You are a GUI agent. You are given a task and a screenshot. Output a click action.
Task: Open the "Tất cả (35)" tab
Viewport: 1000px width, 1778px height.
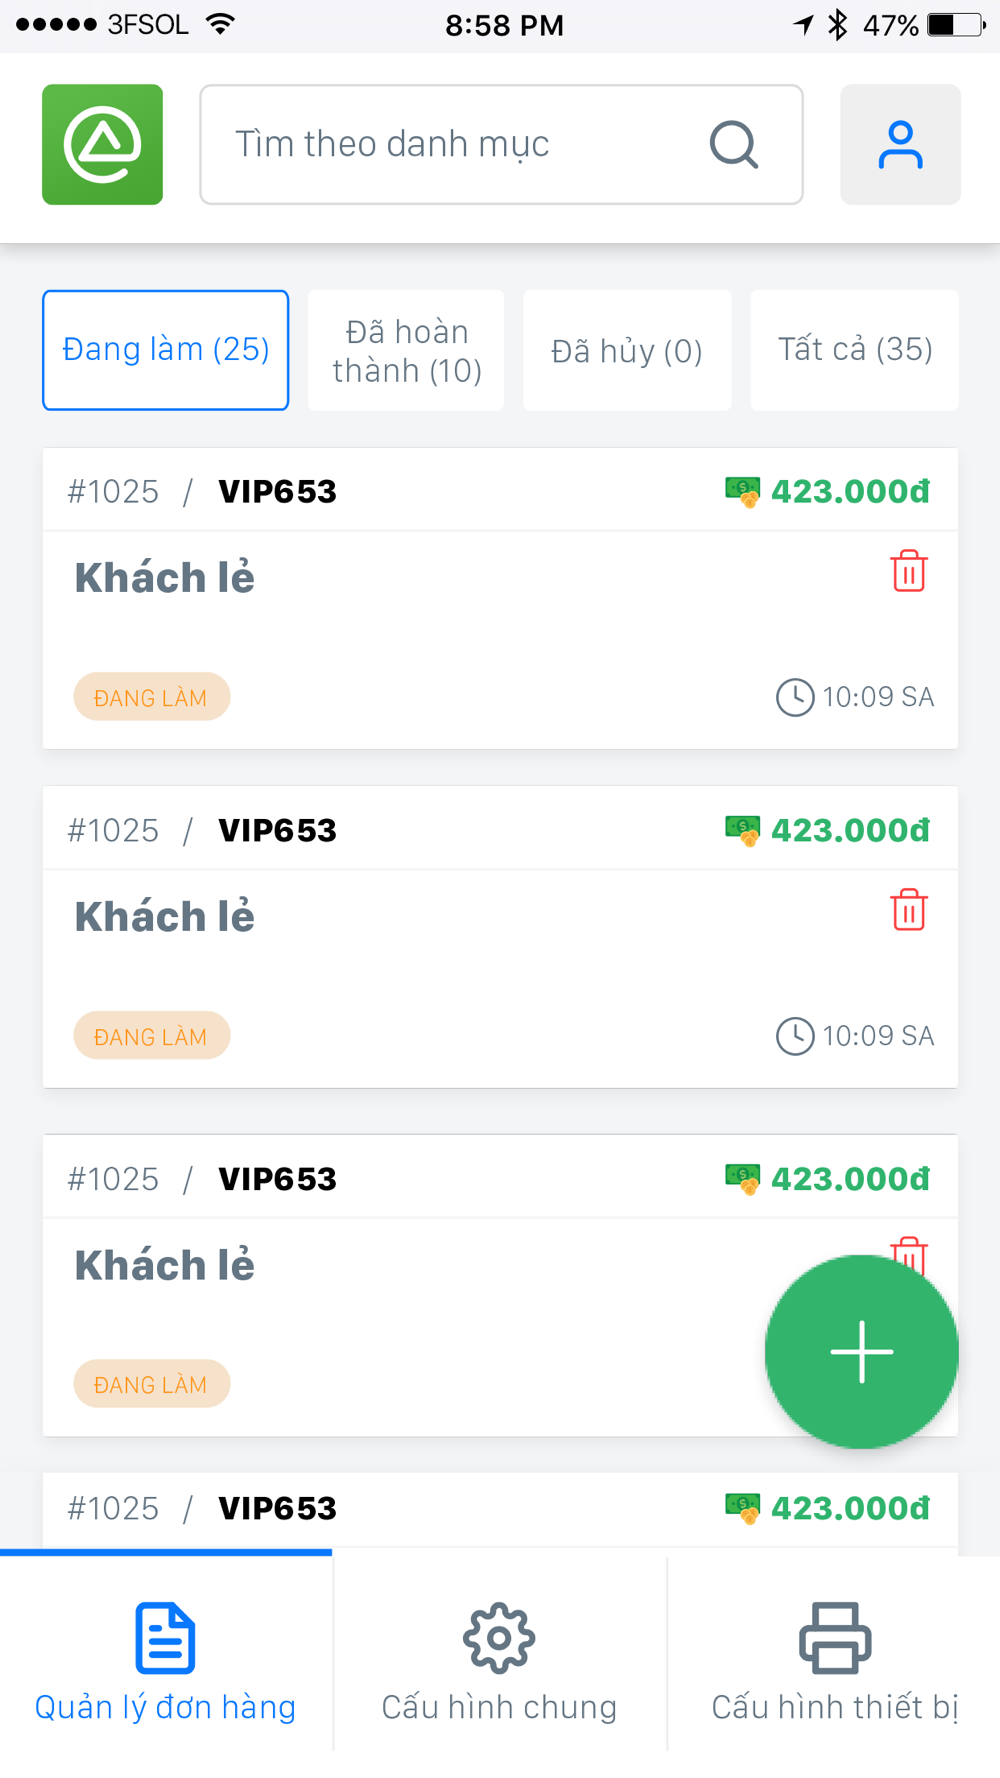coord(855,350)
